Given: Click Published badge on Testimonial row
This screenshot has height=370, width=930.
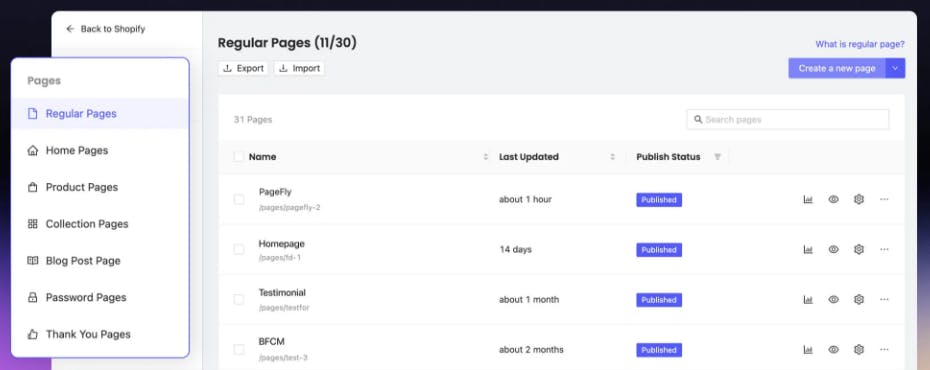Looking at the screenshot, I should pyautogui.click(x=659, y=300).
